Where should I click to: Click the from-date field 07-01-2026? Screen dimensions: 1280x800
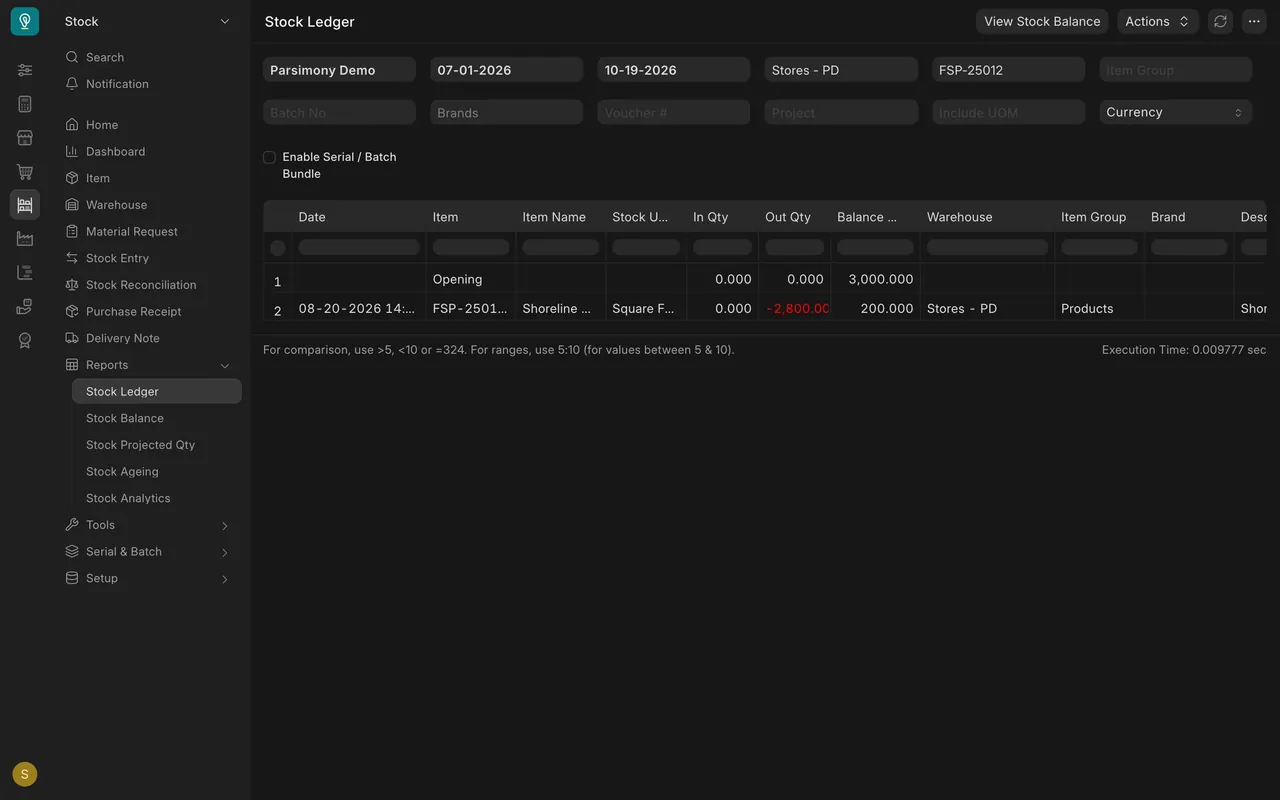coord(507,70)
